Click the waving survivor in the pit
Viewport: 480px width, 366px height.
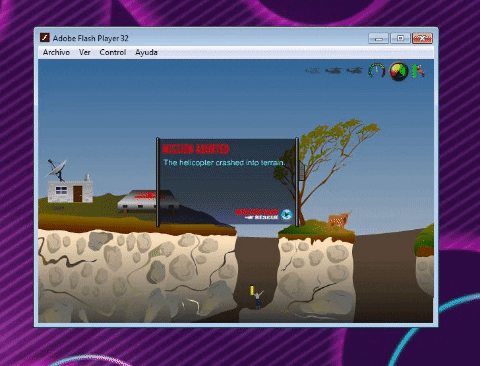pyautogui.click(x=258, y=300)
